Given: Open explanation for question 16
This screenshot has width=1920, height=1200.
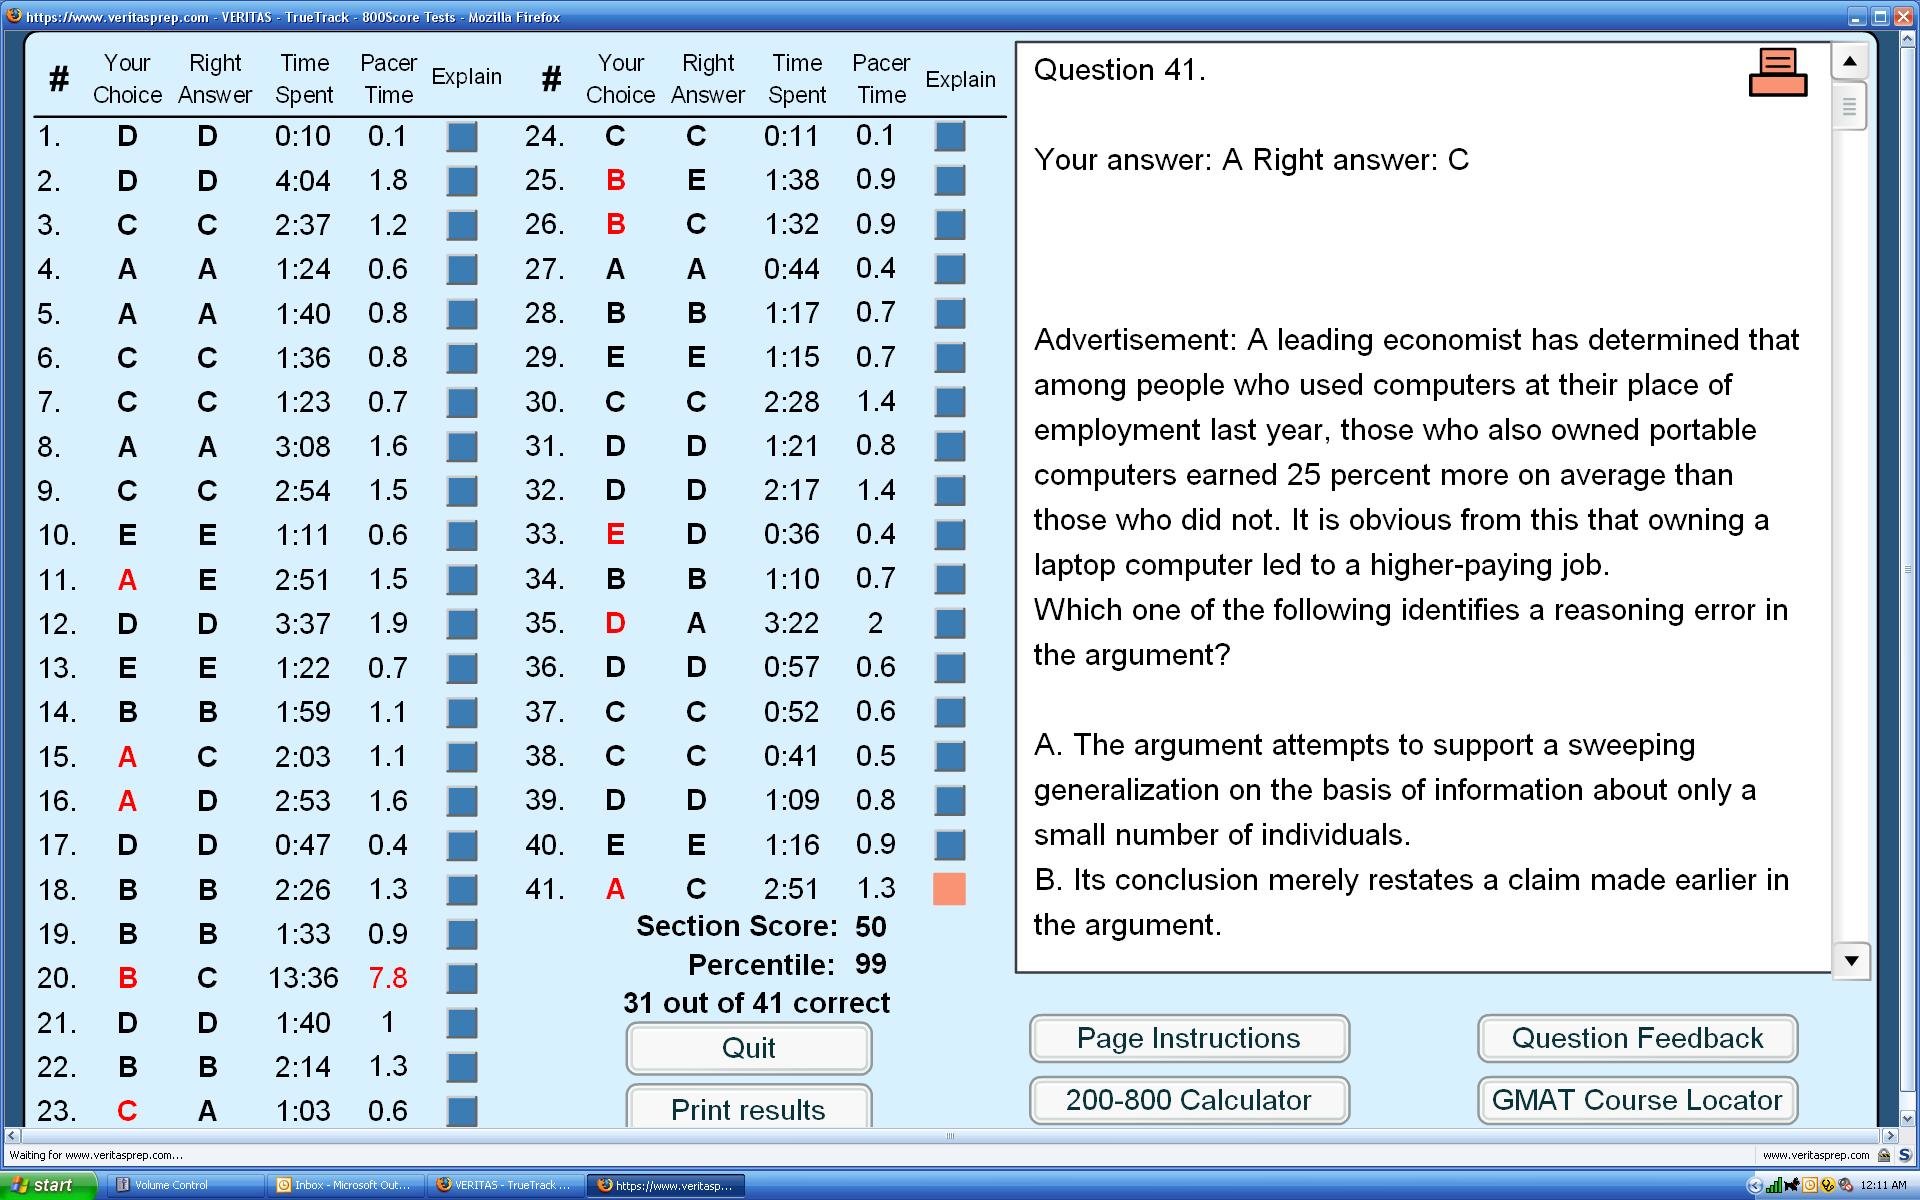Looking at the screenshot, I should tap(462, 801).
